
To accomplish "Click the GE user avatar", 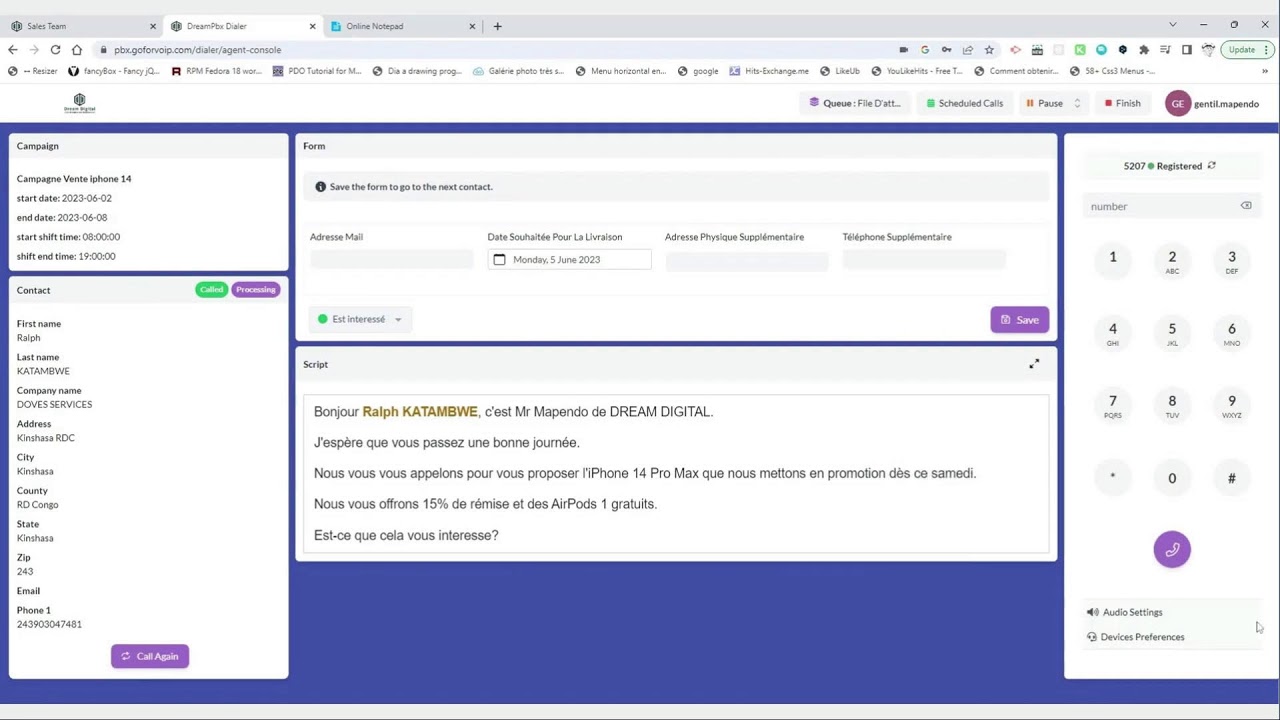I will tap(1178, 103).
